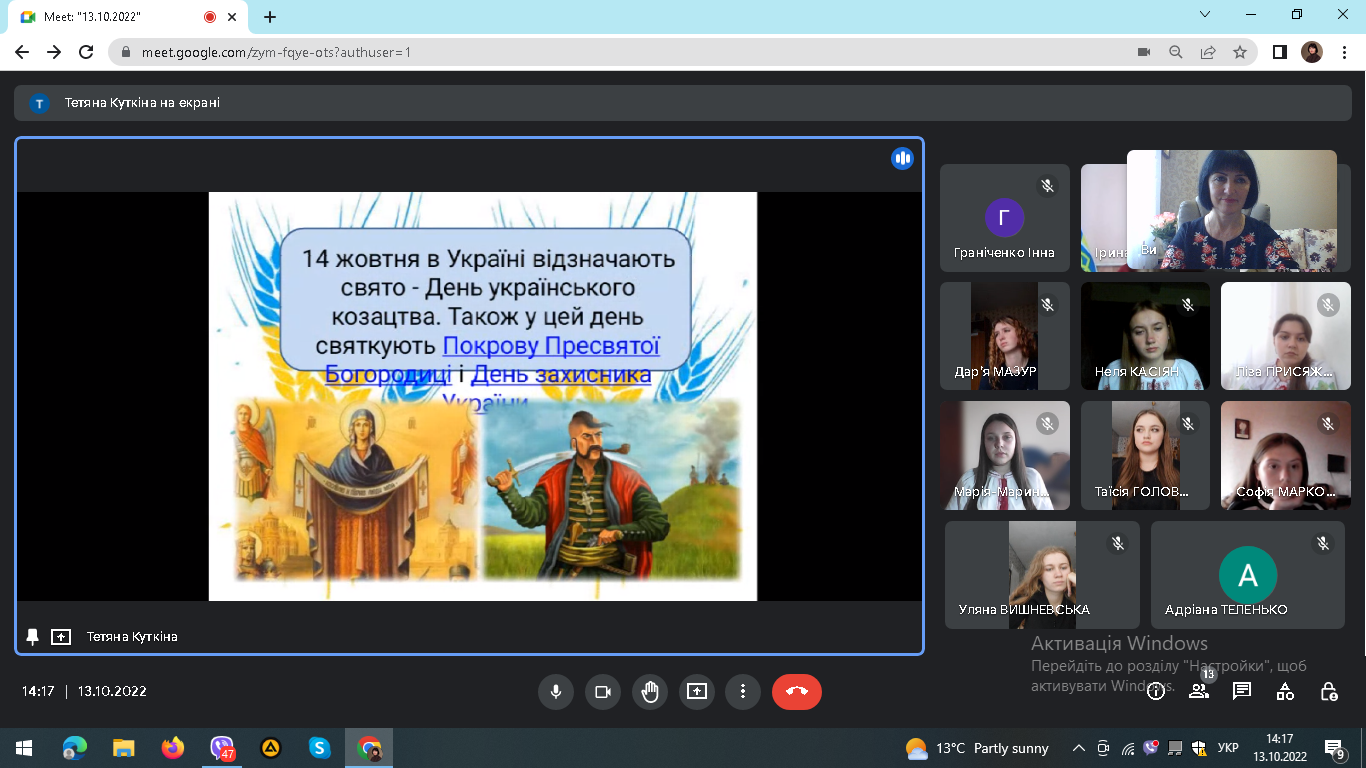Click the Покрову Пресвятої link on the slide
This screenshot has width=1366, height=768.
click(x=551, y=346)
